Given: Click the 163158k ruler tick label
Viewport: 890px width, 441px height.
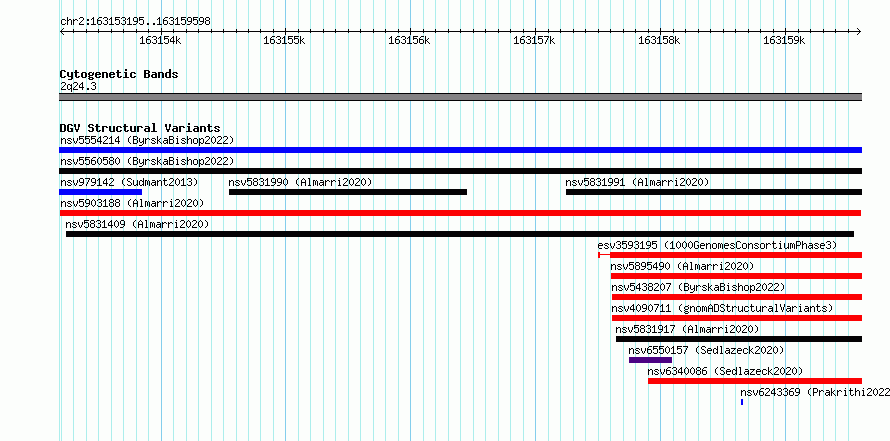Looking at the screenshot, I should (x=659, y=40).
